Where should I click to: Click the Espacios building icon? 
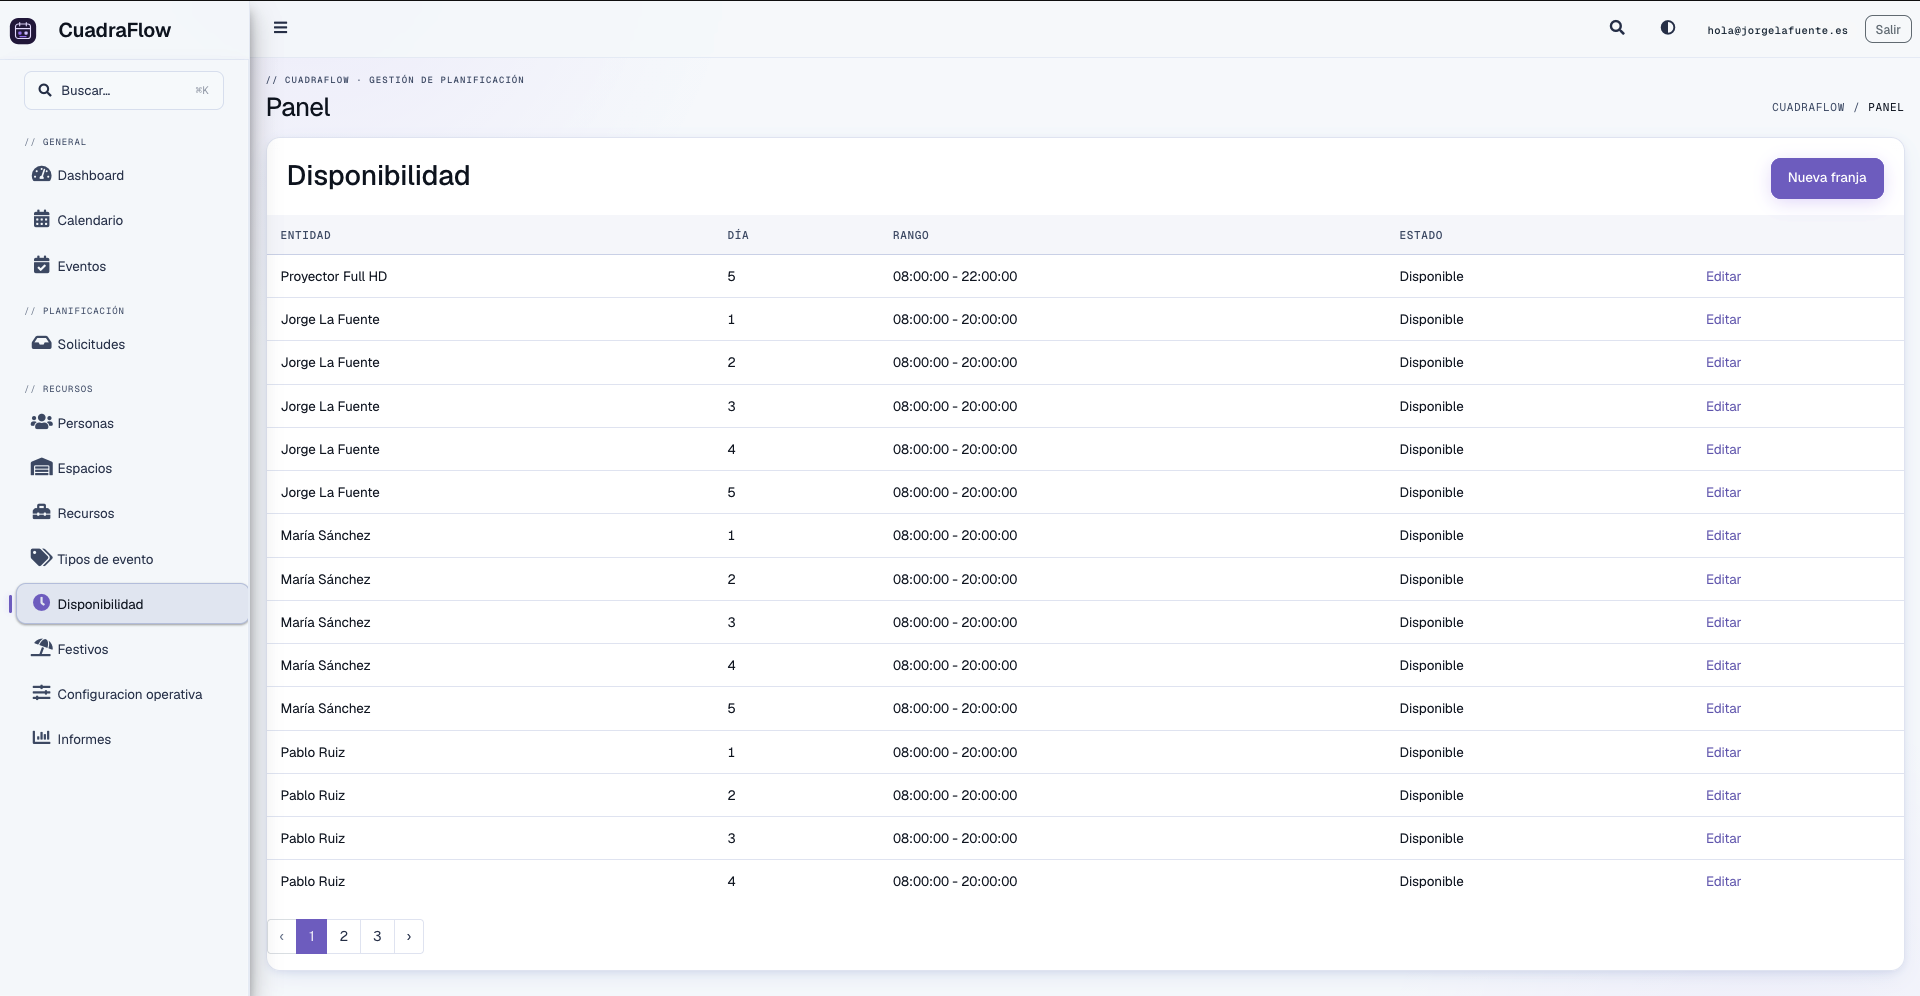point(41,467)
